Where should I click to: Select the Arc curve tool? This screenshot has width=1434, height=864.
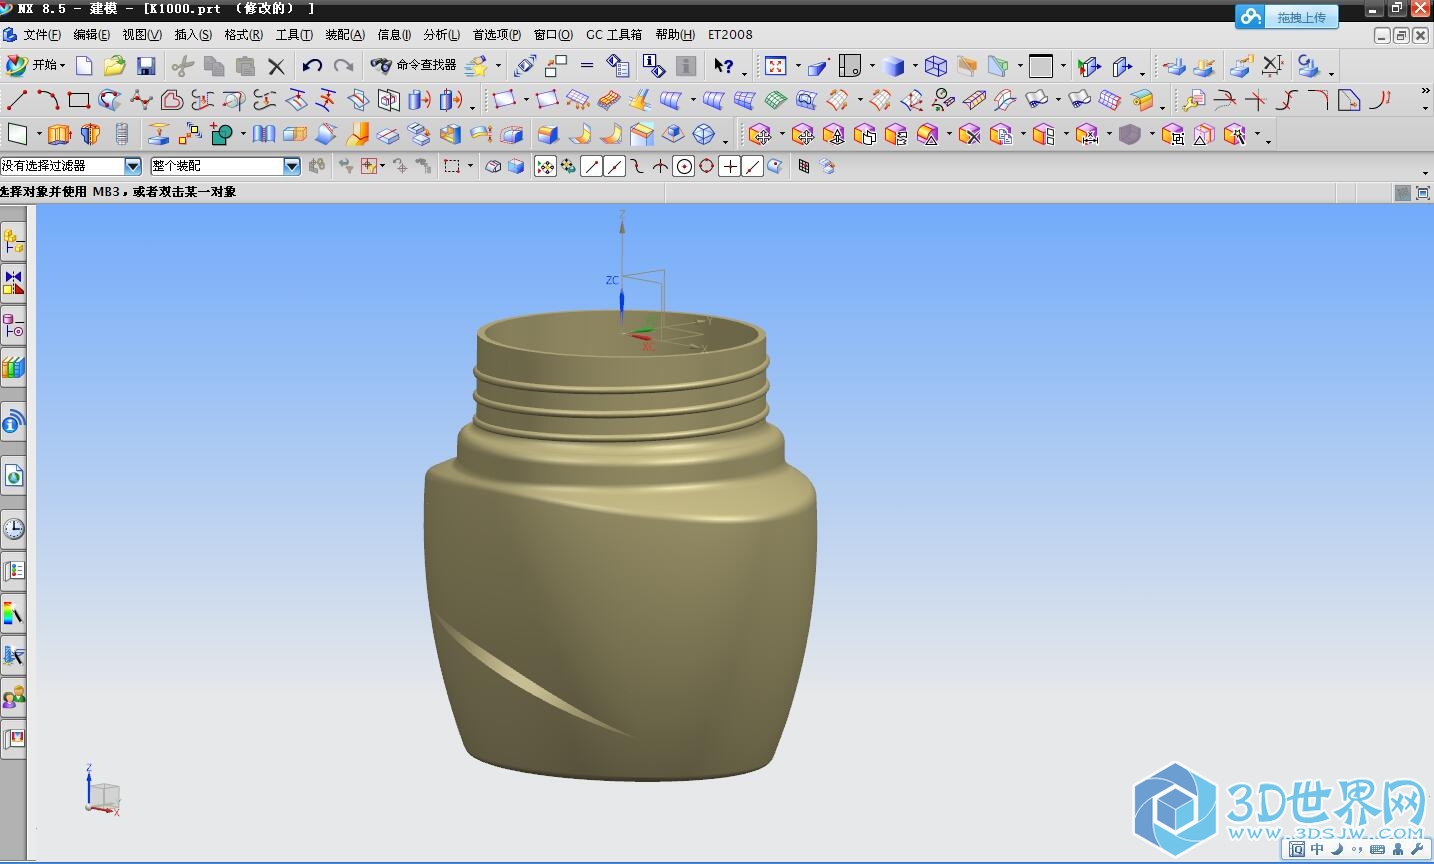tap(47, 100)
